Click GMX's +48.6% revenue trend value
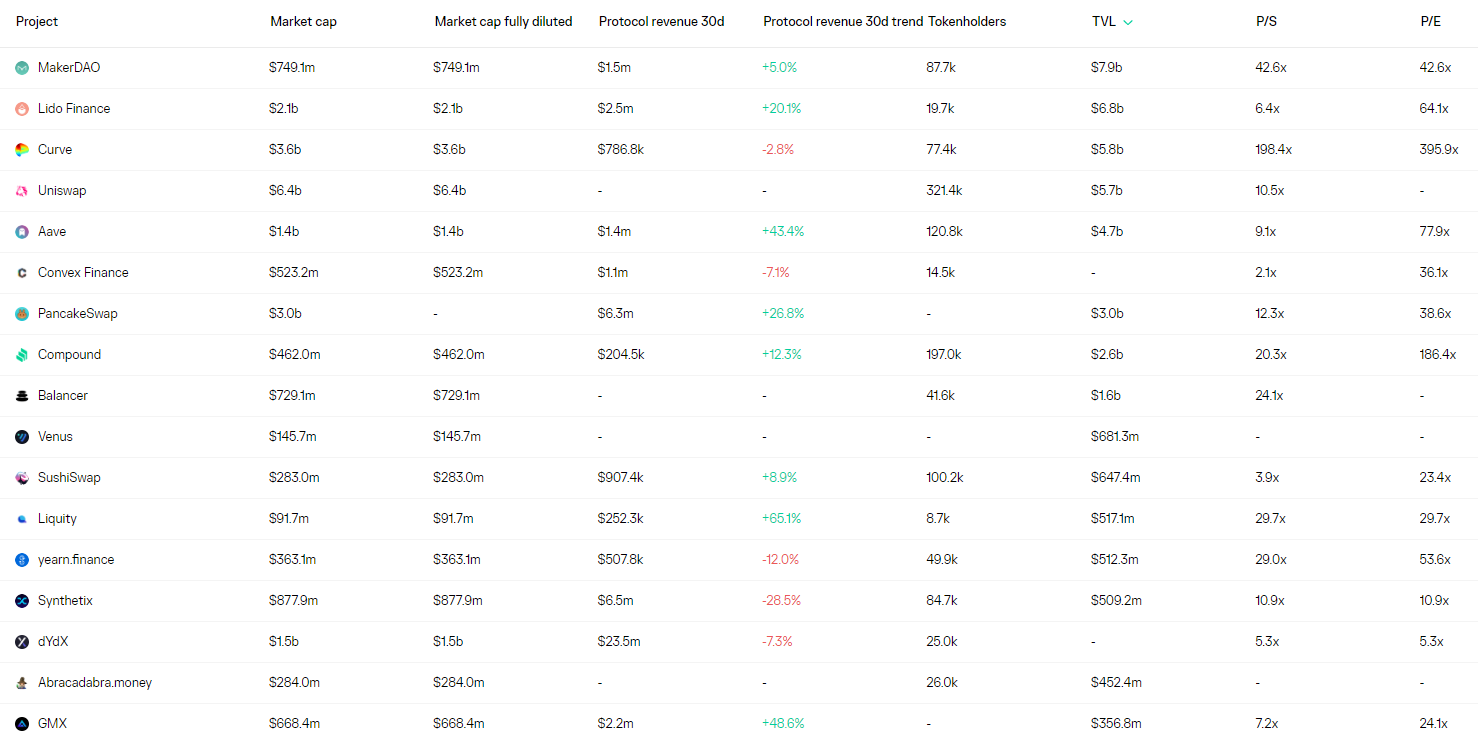This screenshot has height=744, width=1478. pyautogui.click(x=783, y=724)
